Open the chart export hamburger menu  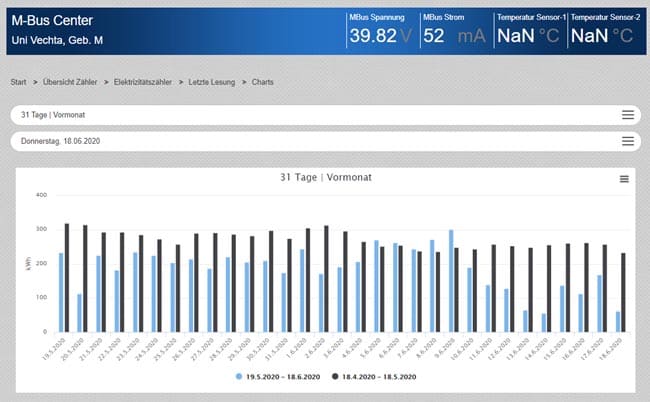tap(624, 178)
